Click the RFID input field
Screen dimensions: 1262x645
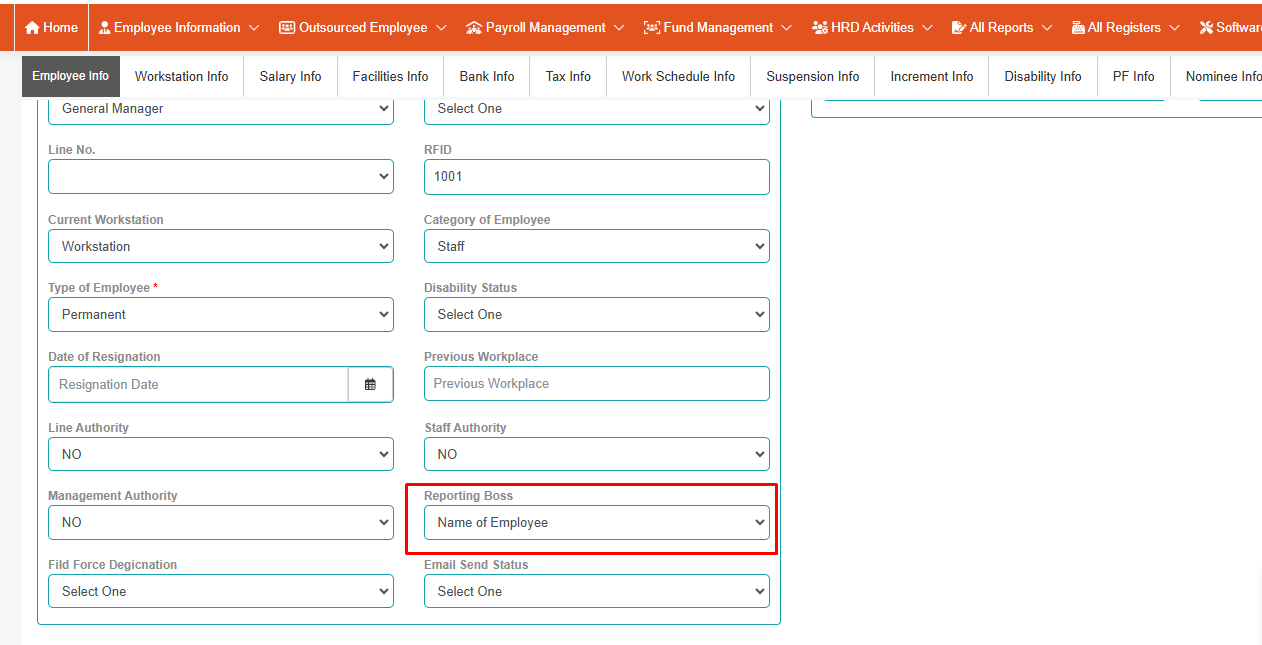pyautogui.click(x=596, y=177)
